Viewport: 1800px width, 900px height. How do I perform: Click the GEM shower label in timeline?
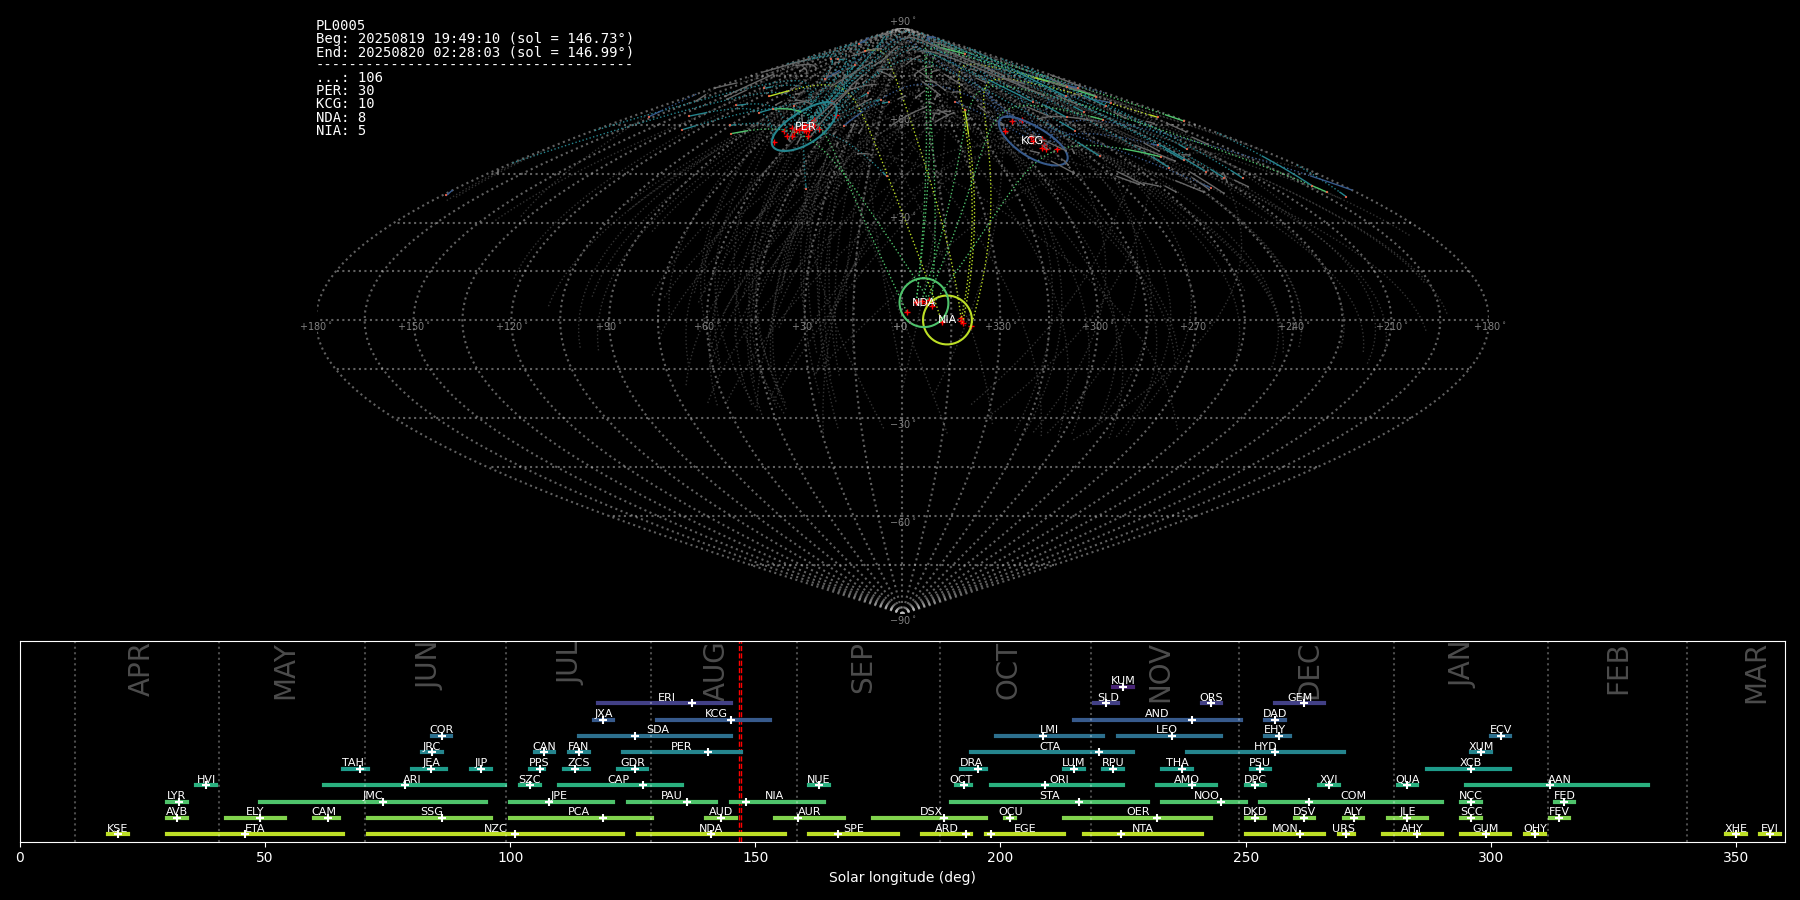coord(1300,698)
